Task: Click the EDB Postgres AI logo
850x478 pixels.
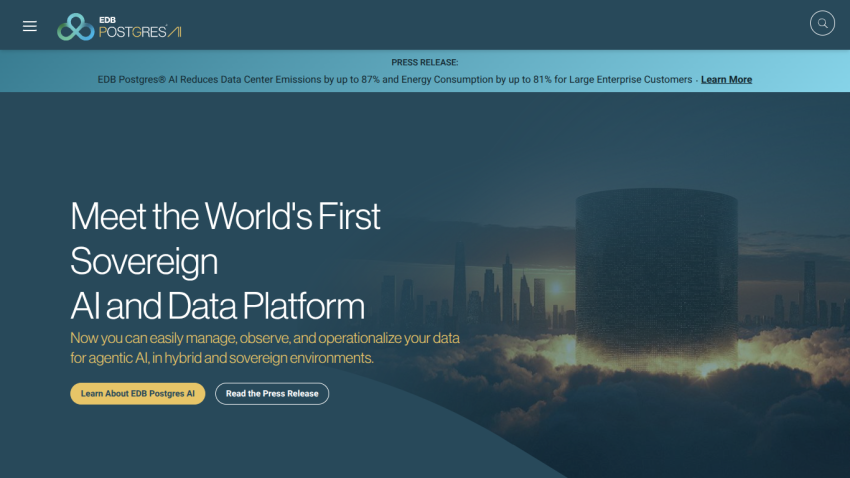Action: (x=119, y=27)
